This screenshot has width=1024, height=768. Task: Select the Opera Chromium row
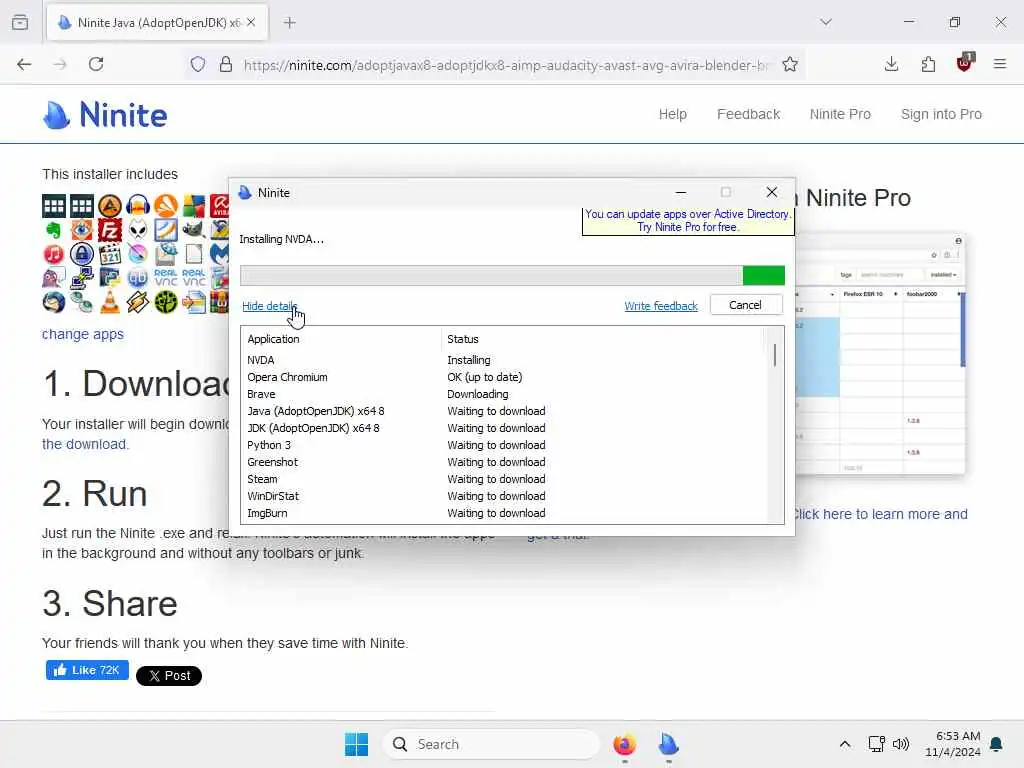click(x=502, y=377)
